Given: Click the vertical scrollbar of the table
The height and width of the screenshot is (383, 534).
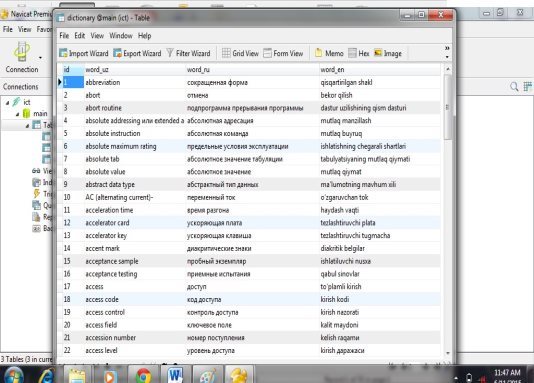Looking at the screenshot, I should click(x=448, y=211).
